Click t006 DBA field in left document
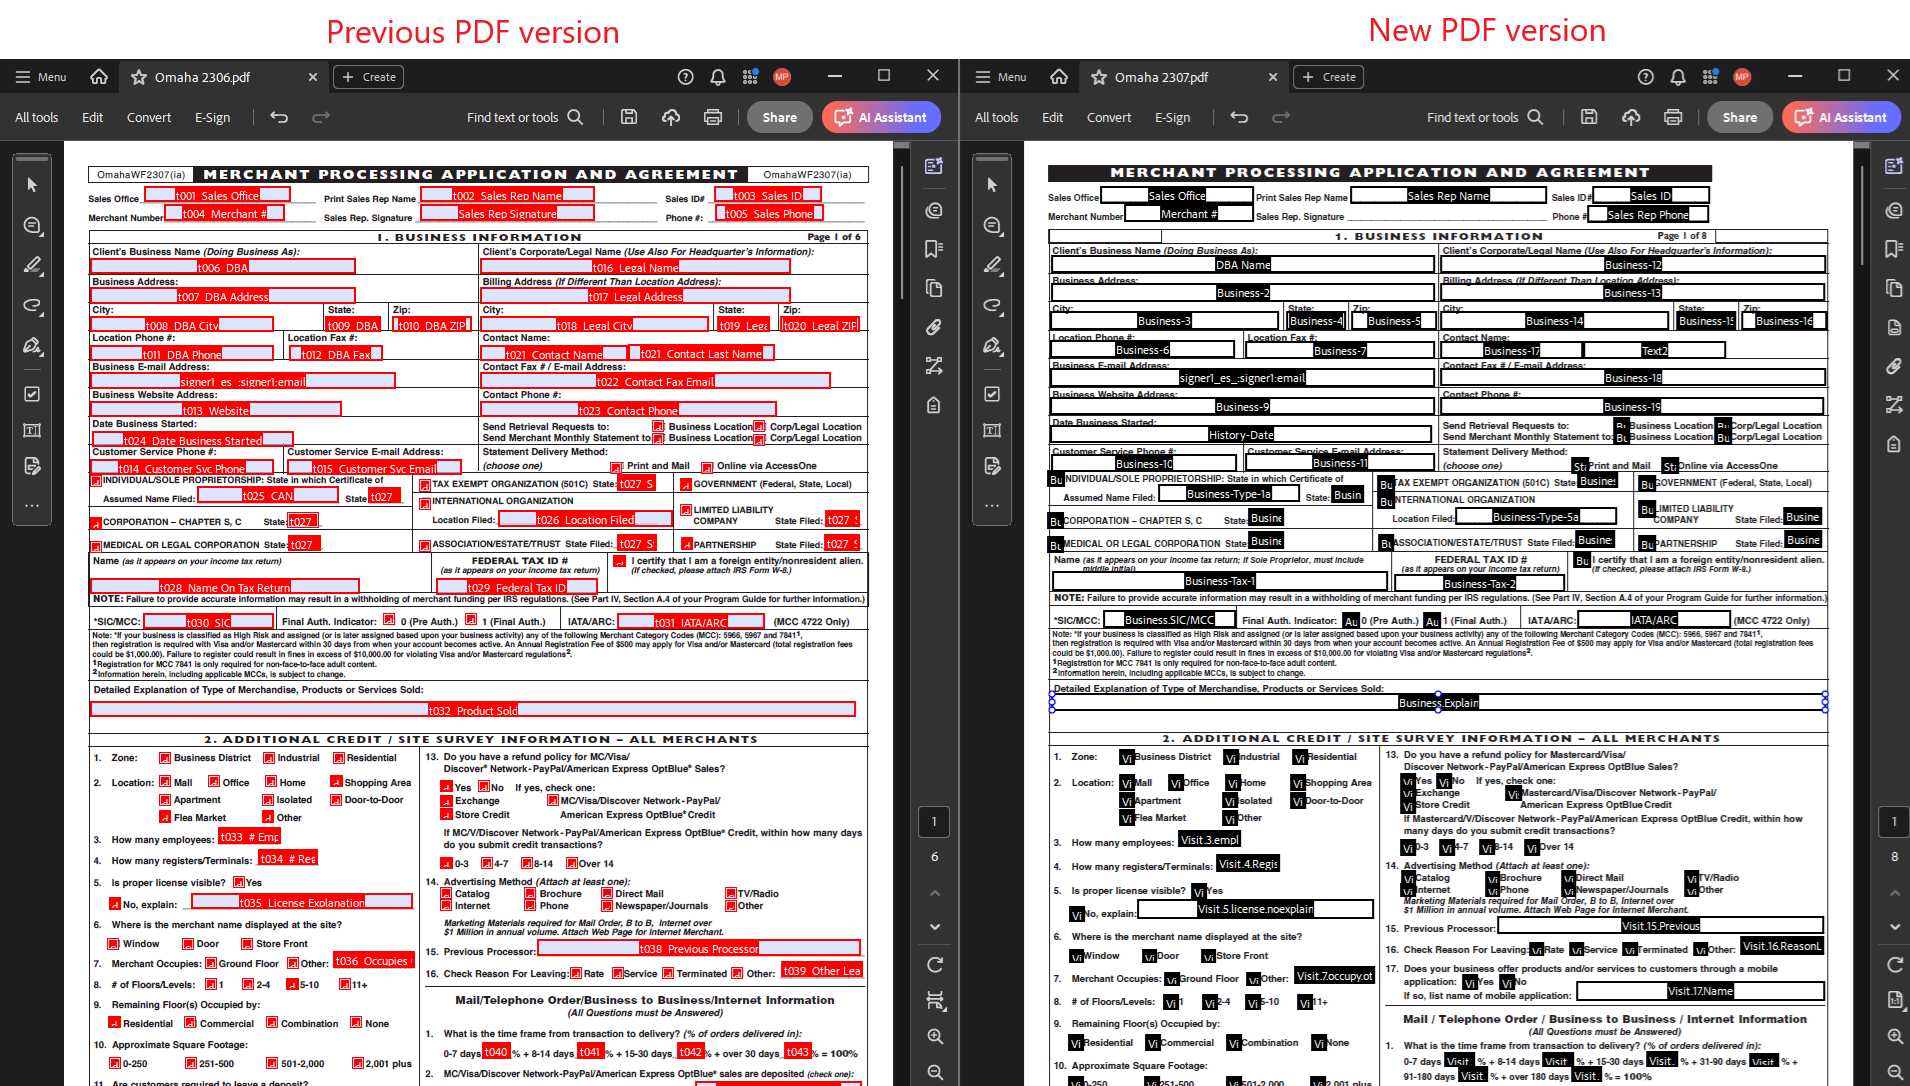1910x1086 pixels. pos(223,267)
